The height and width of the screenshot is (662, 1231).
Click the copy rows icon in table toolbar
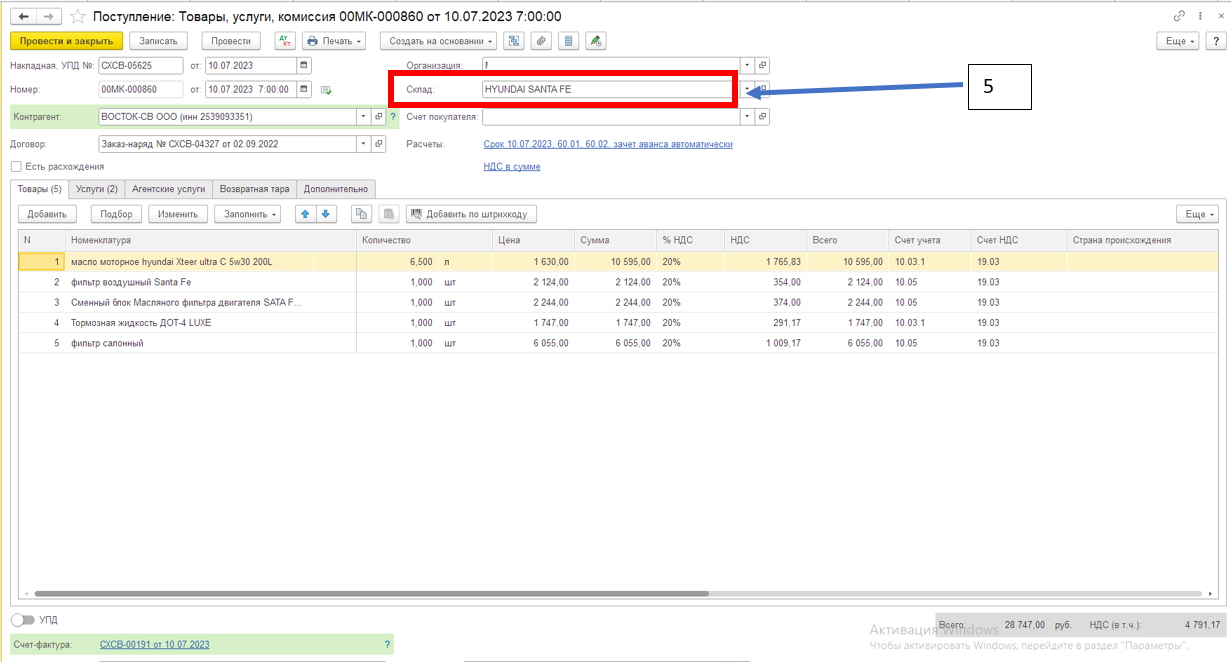tap(362, 214)
